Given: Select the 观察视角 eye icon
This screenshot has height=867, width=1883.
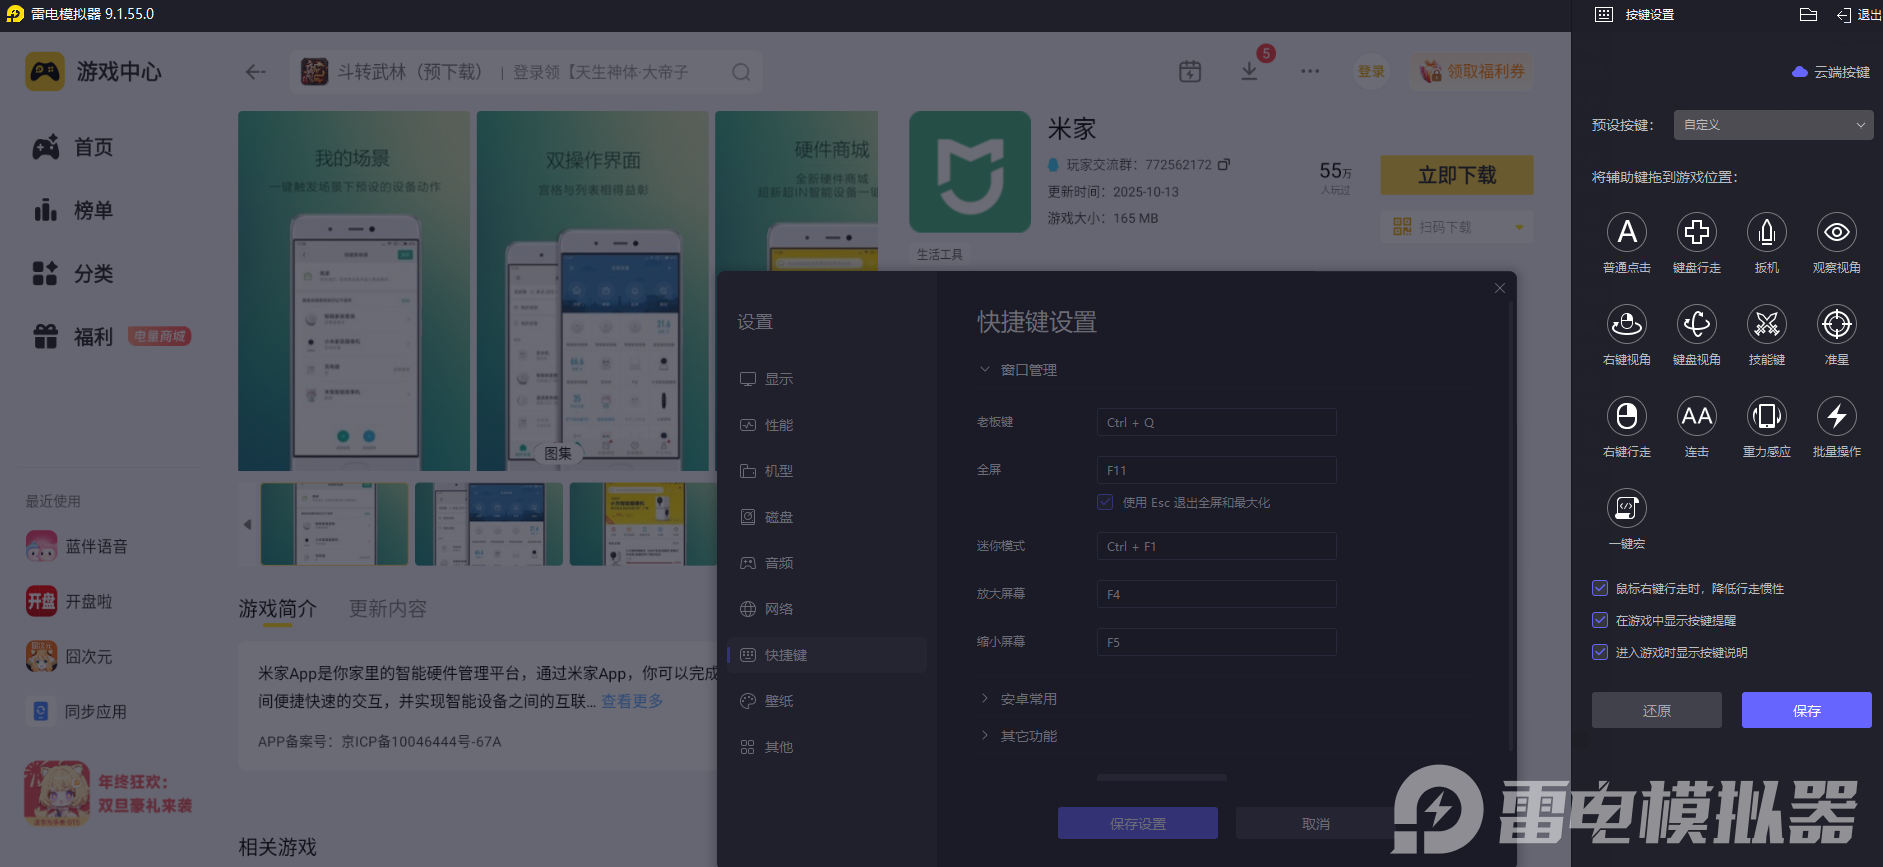Looking at the screenshot, I should 1837,232.
